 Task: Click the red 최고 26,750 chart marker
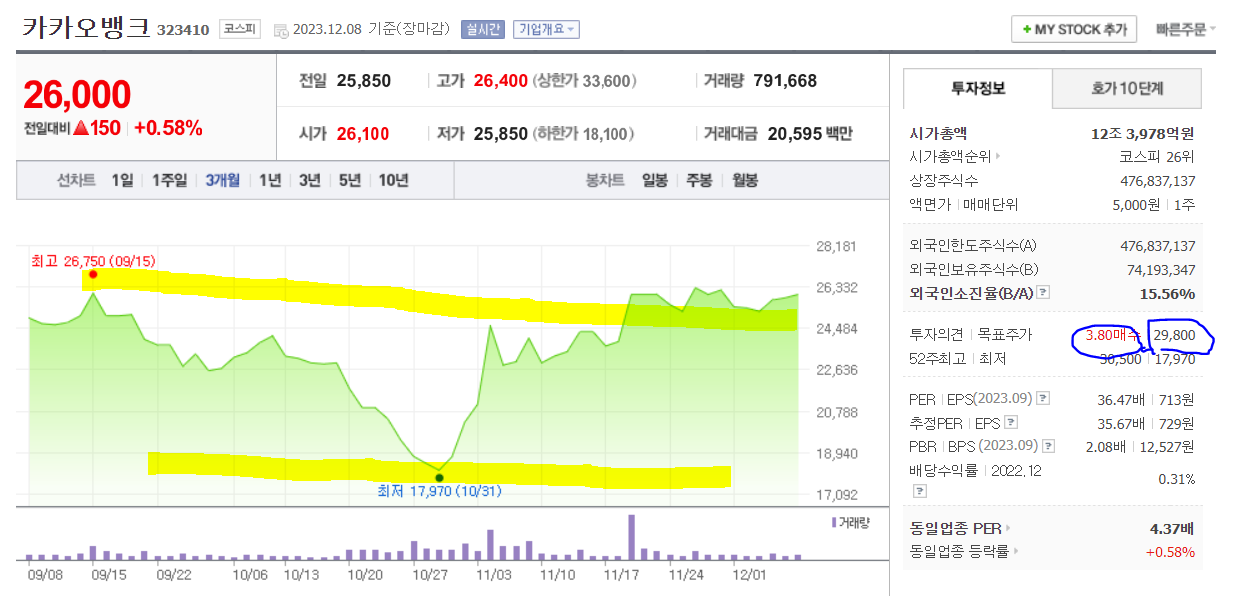click(93, 274)
